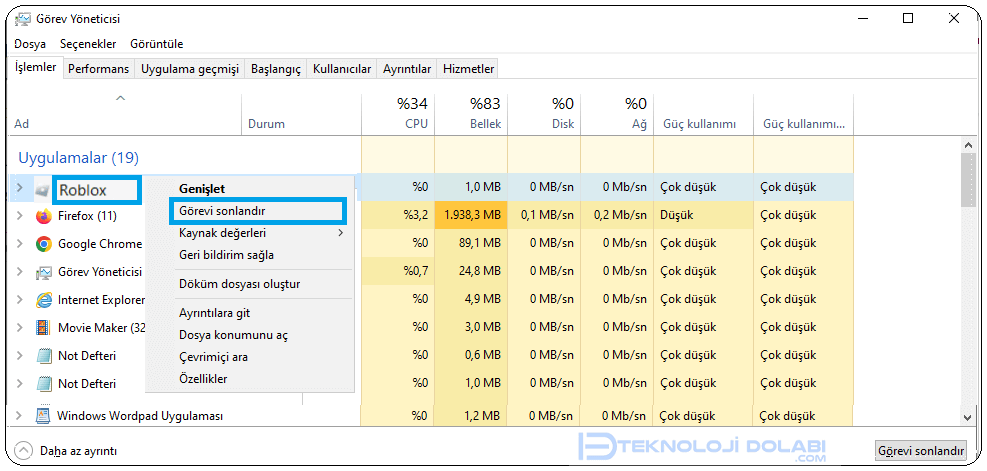
Task: Click the Roblox process icon
Action: (43, 189)
